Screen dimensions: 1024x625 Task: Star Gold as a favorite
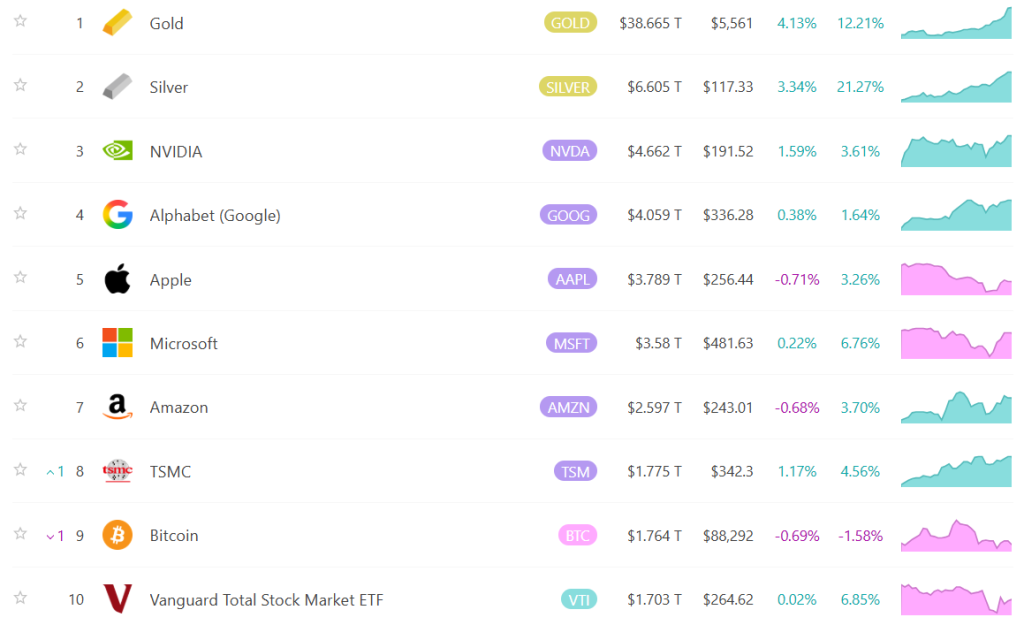click(x=20, y=22)
